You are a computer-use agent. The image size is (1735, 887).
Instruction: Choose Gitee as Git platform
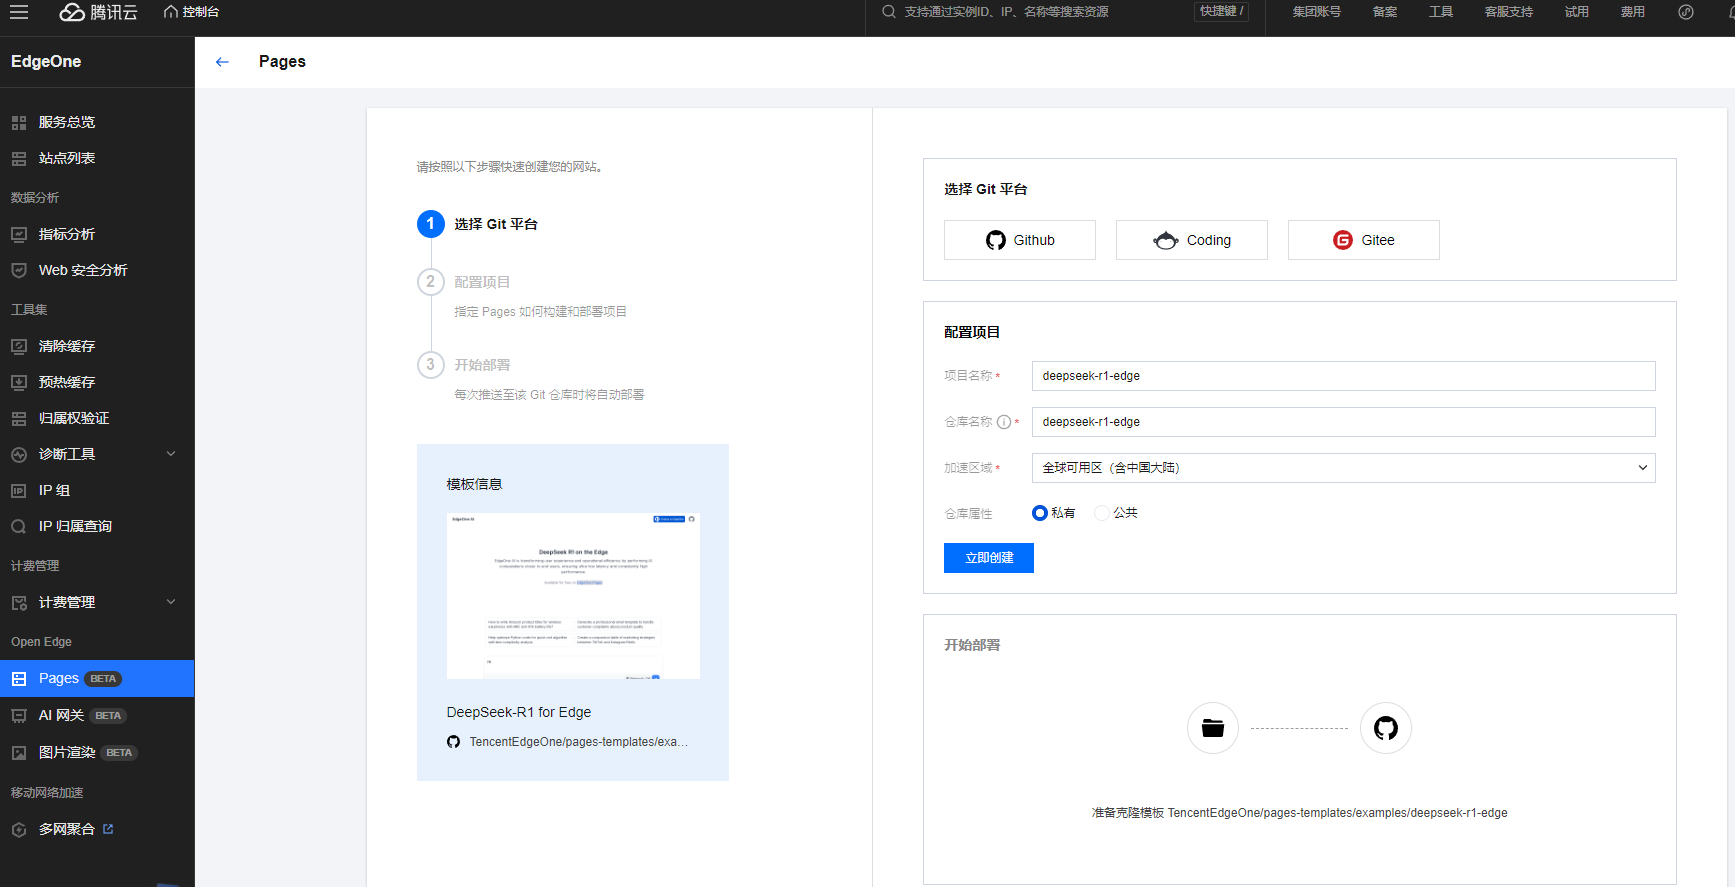(x=1364, y=240)
